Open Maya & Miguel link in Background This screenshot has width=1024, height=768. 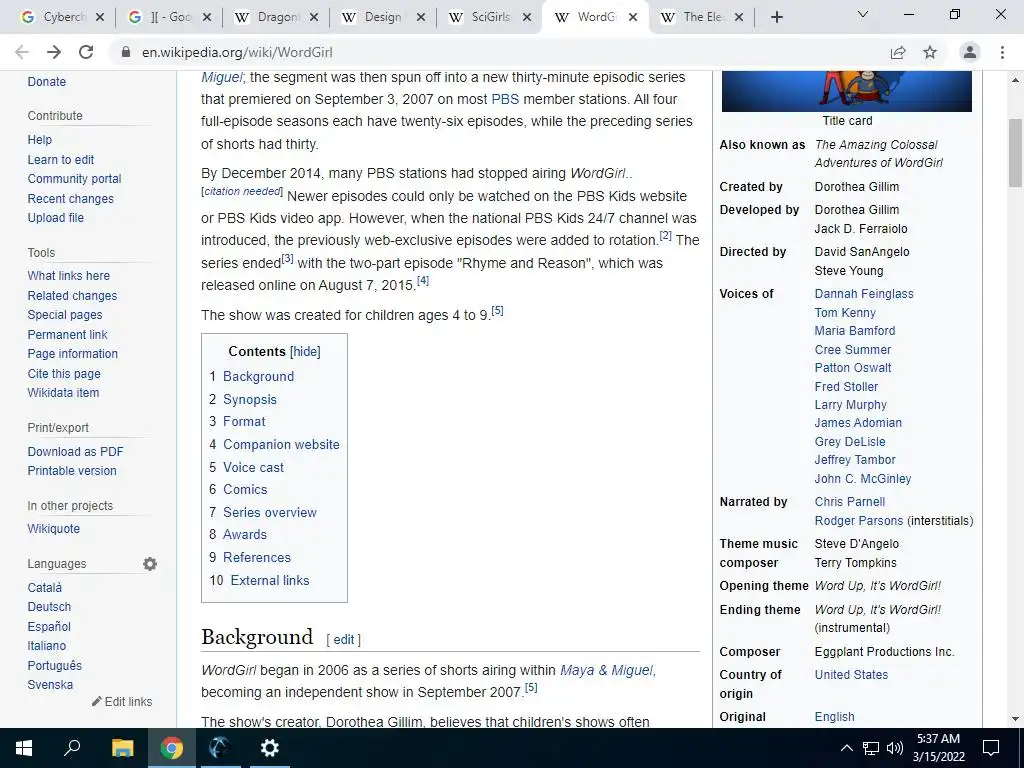pos(606,670)
